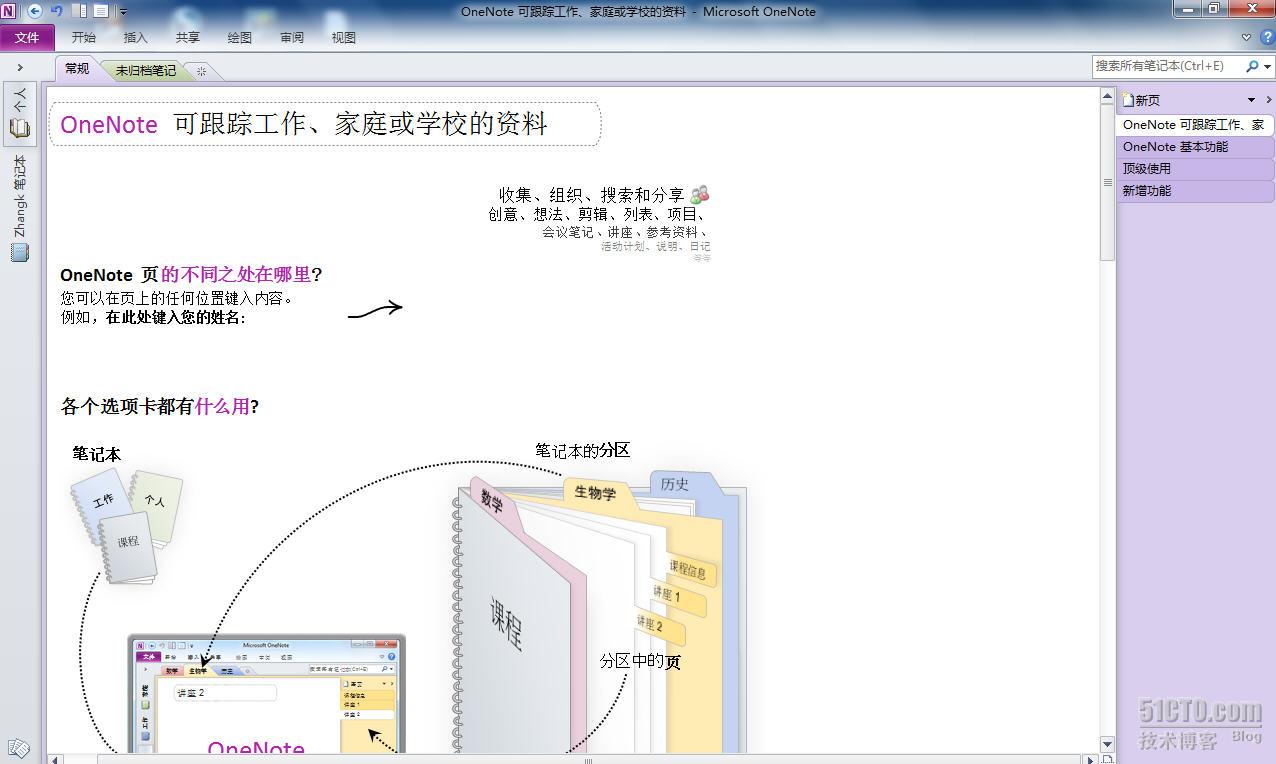This screenshot has height=764, width=1276.
Task: Switch to the 视图 ribbon tab
Action: pos(343,37)
